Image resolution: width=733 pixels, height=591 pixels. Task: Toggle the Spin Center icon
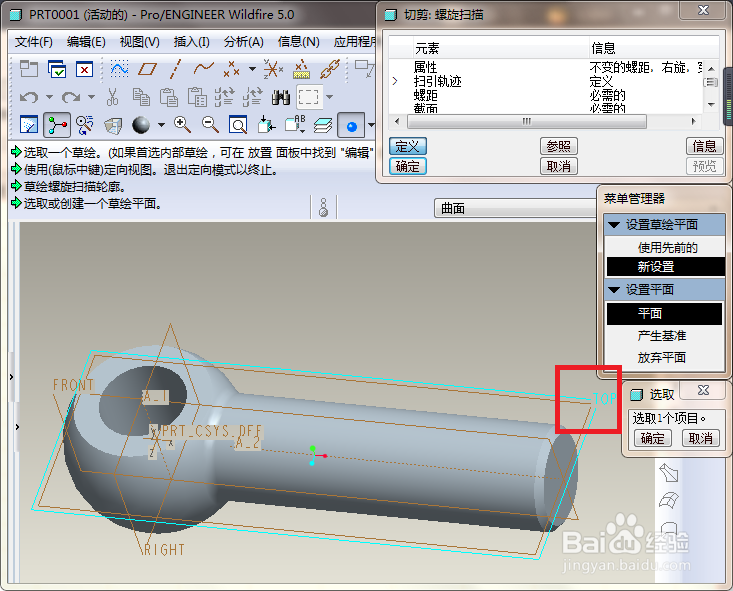(x=57, y=125)
